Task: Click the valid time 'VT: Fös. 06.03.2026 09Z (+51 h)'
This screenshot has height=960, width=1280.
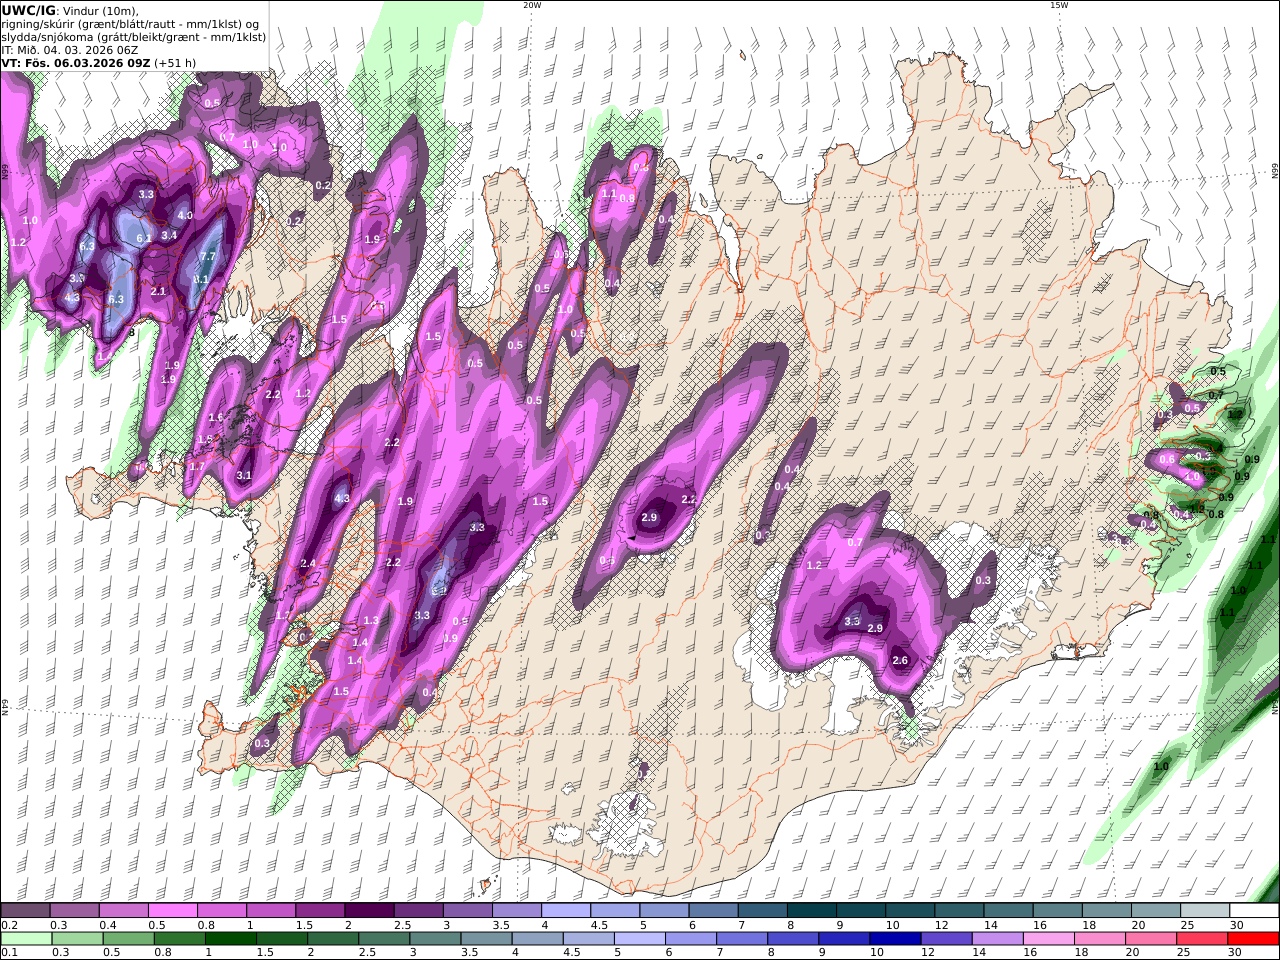Action: pyautogui.click(x=98, y=62)
